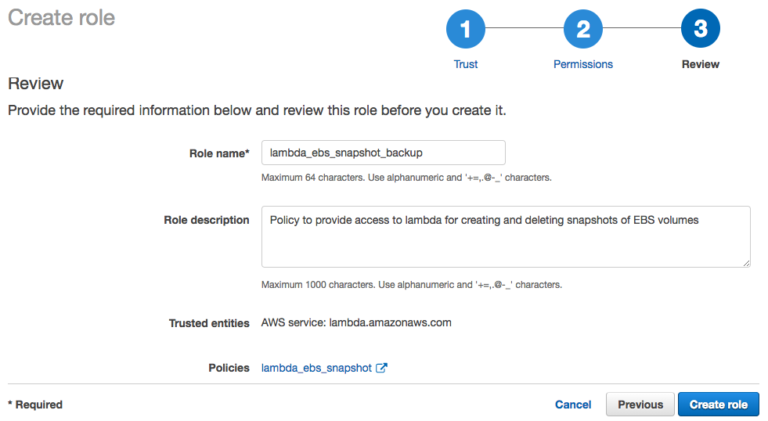The height and width of the screenshot is (421, 768).
Task: Open the lambda_ebs_snapshot policy link
Action: coord(316,368)
